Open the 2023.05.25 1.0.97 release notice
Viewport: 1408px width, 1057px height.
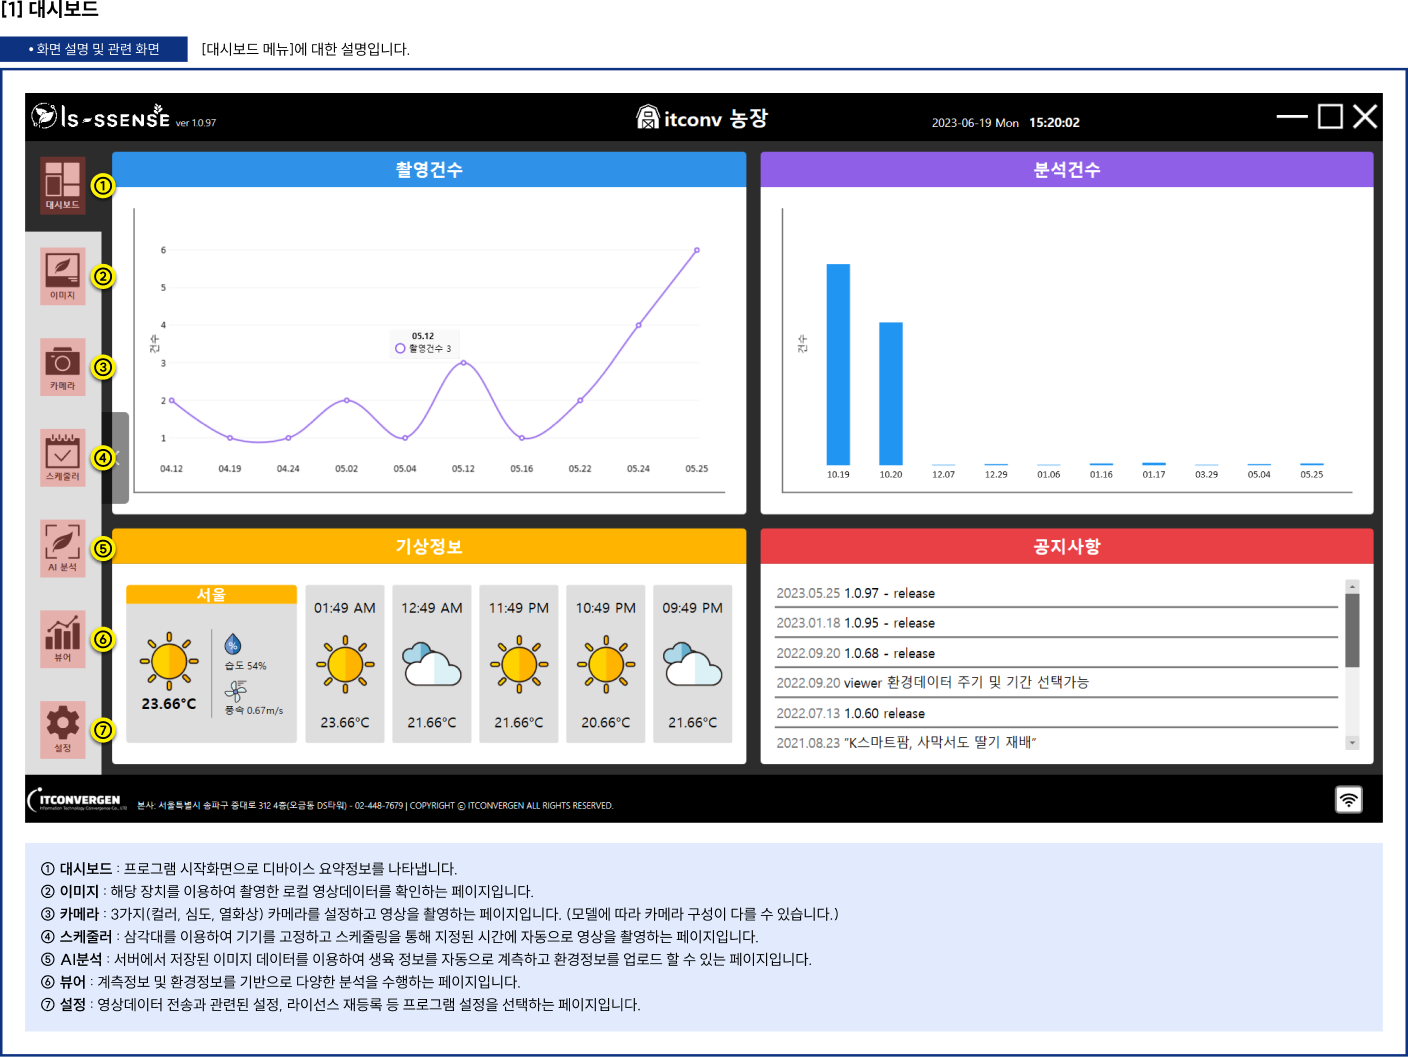tap(855, 593)
